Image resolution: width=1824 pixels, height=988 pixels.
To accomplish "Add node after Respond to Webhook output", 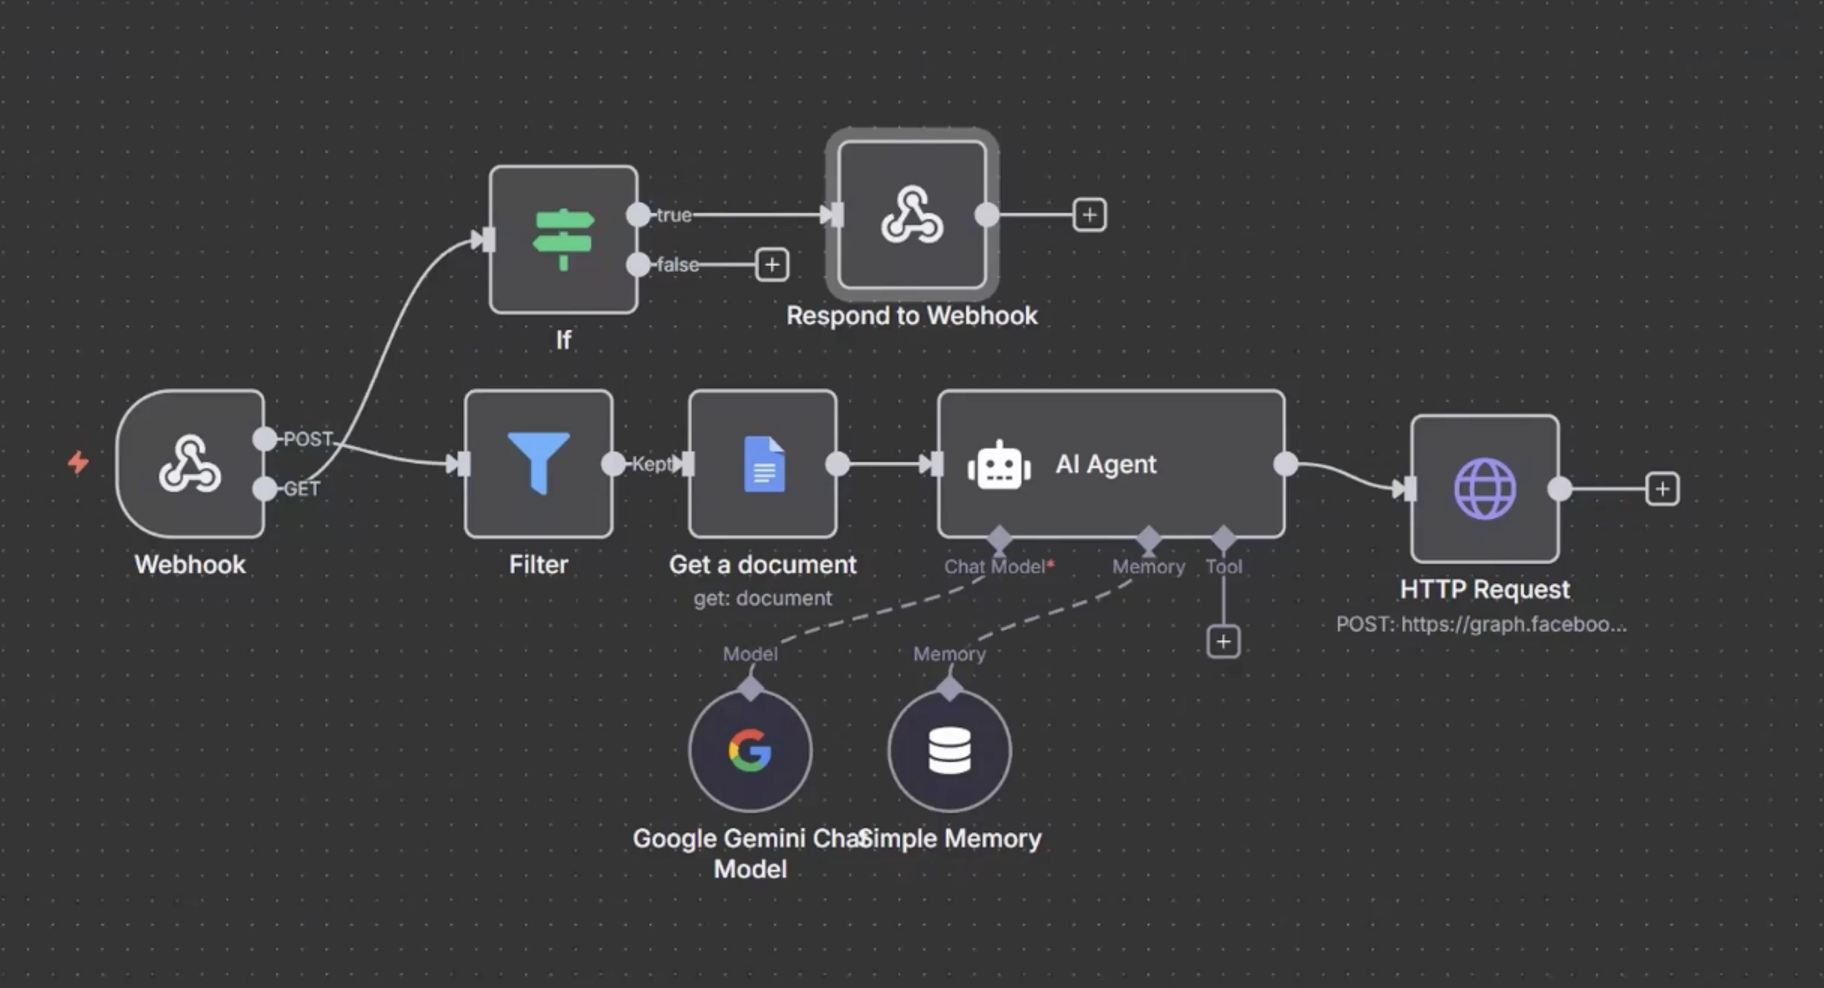I will 1089,214.
